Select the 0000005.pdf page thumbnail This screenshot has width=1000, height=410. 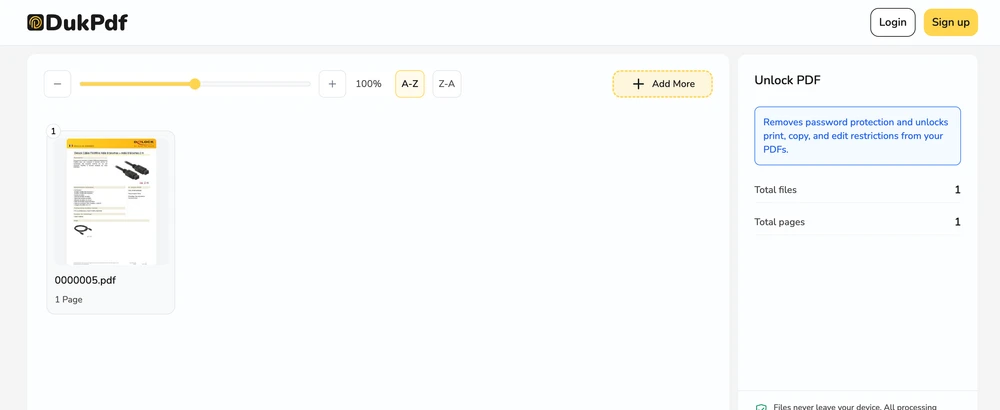pyautogui.click(x=111, y=201)
